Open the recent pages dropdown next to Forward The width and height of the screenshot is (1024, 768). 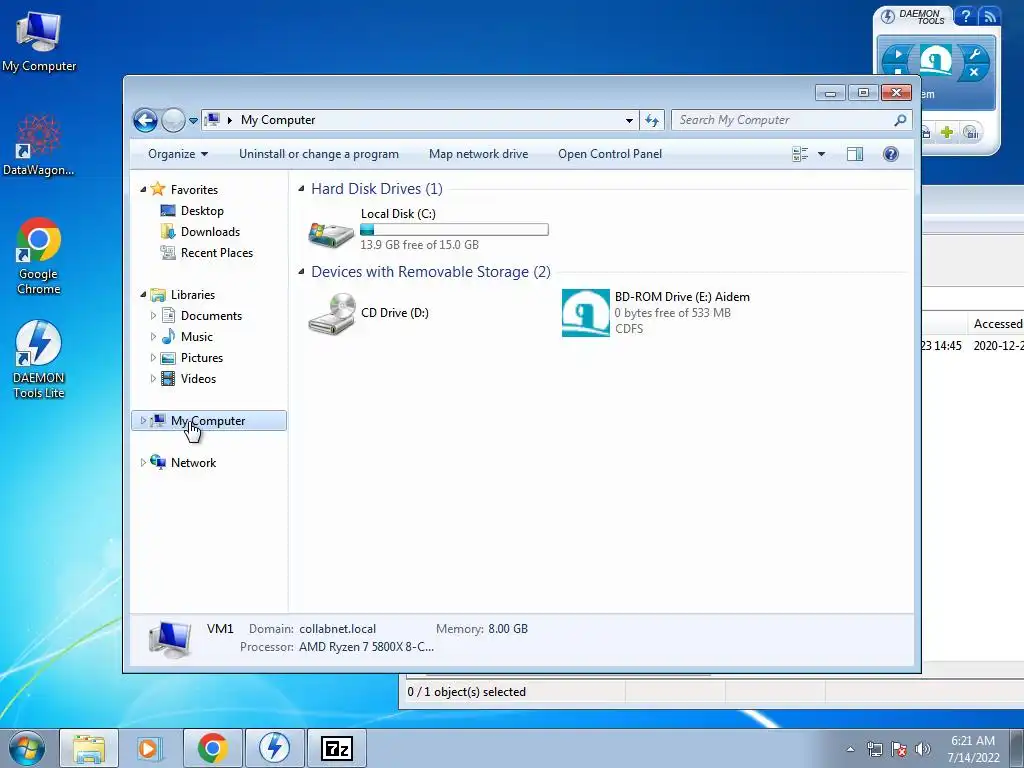coord(193,121)
